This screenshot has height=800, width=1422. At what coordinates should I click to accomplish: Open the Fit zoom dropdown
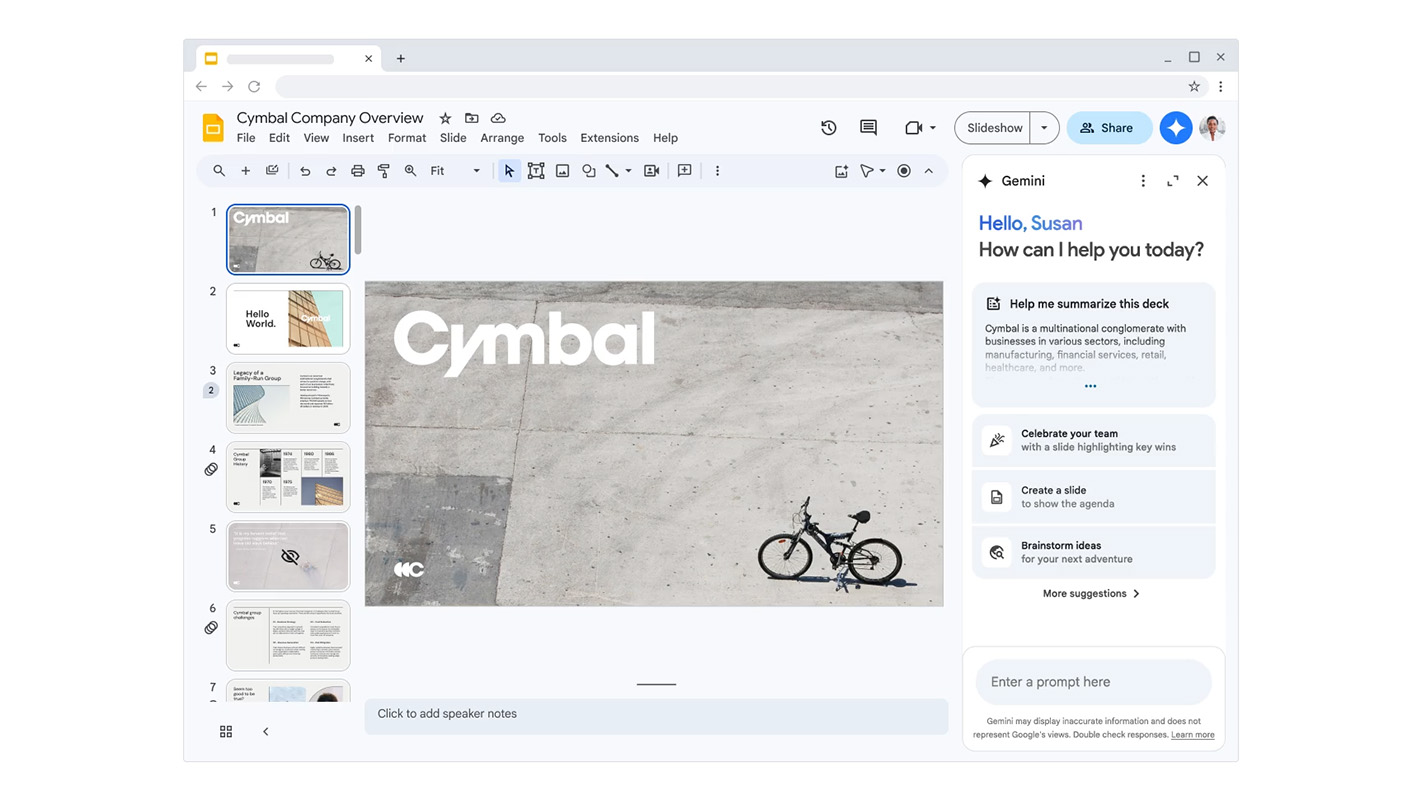455,171
